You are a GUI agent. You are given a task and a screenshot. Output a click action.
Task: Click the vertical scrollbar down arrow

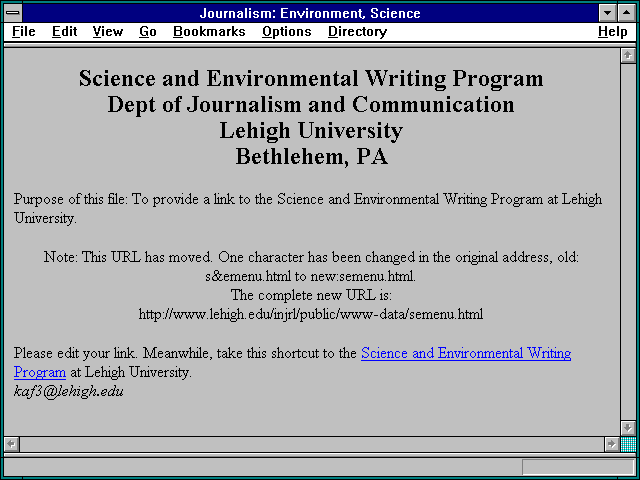[x=628, y=428]
